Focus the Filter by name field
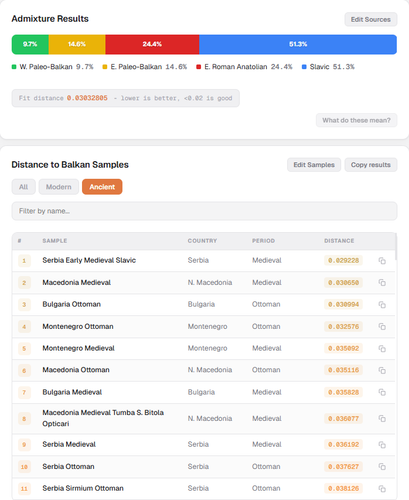The width and height of the screenshot is (409, 500). point(204,211)
